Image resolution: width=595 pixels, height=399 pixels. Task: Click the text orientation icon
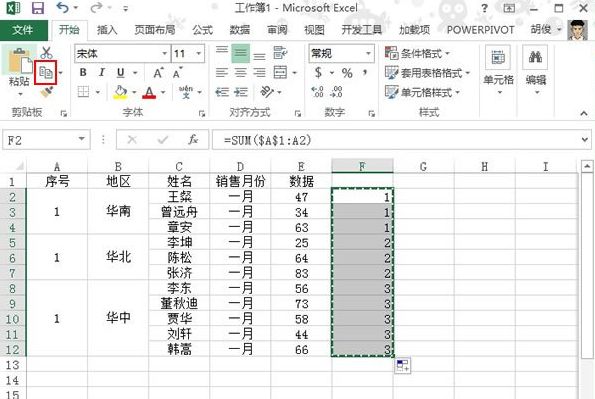267,91
